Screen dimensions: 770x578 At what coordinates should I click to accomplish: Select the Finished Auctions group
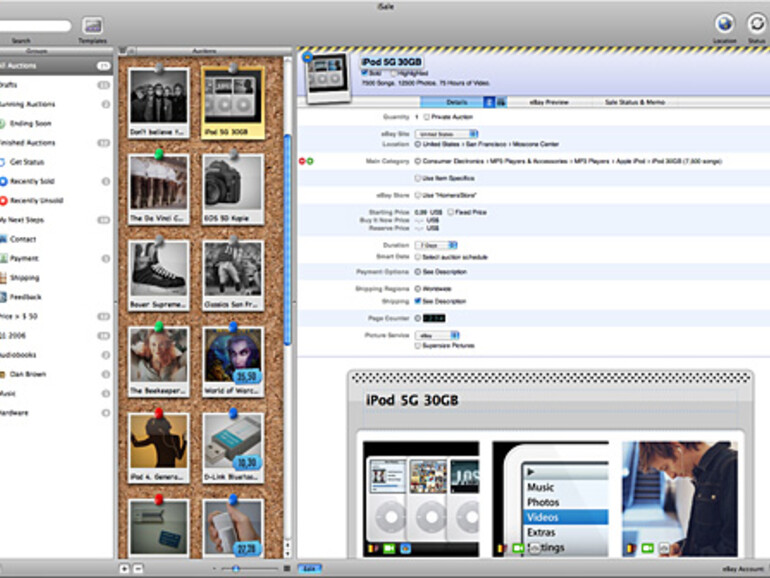(x=56, y=143)
